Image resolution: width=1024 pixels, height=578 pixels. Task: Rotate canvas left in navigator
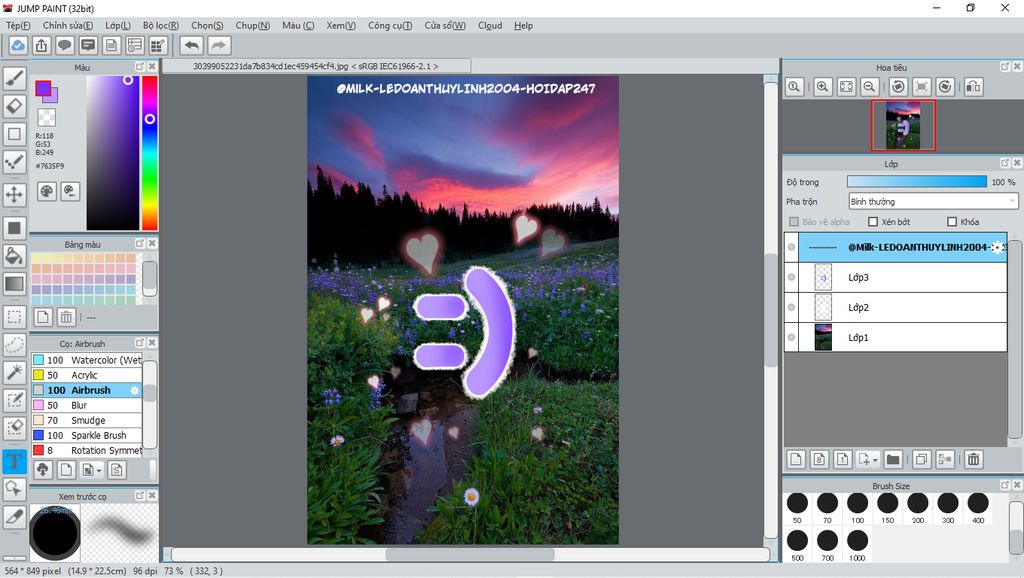tap(898, 86)
